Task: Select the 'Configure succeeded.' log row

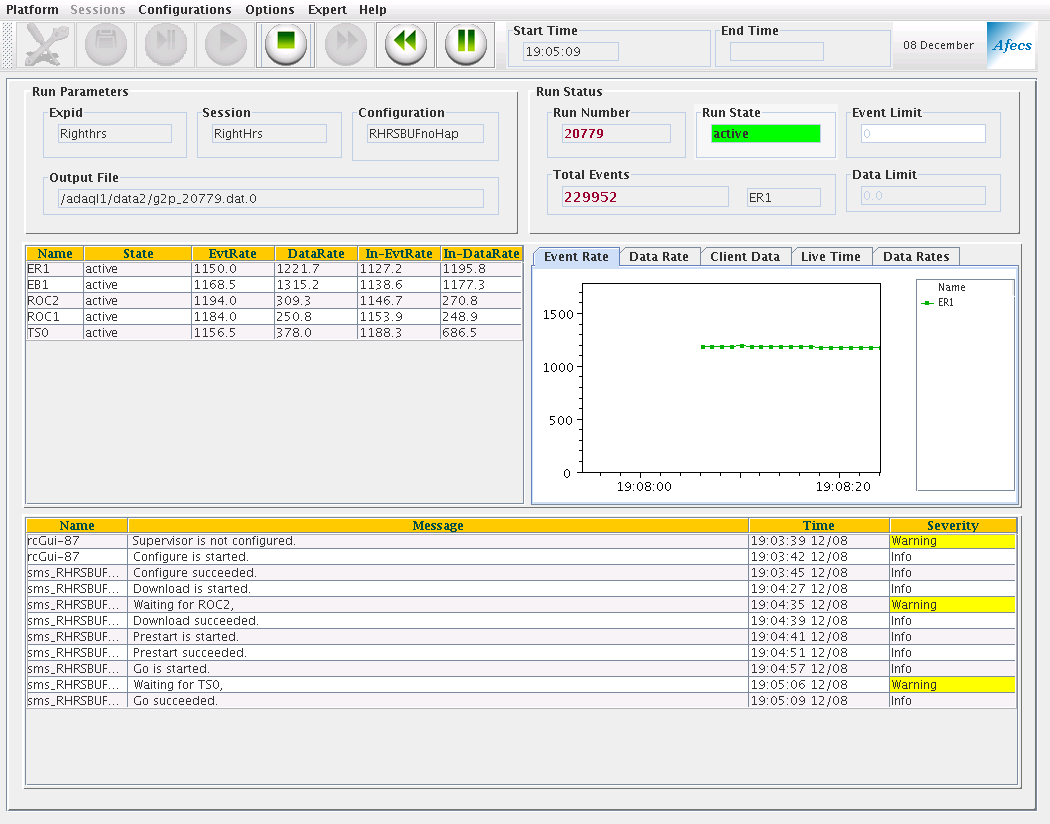Action: coord(521,573)
